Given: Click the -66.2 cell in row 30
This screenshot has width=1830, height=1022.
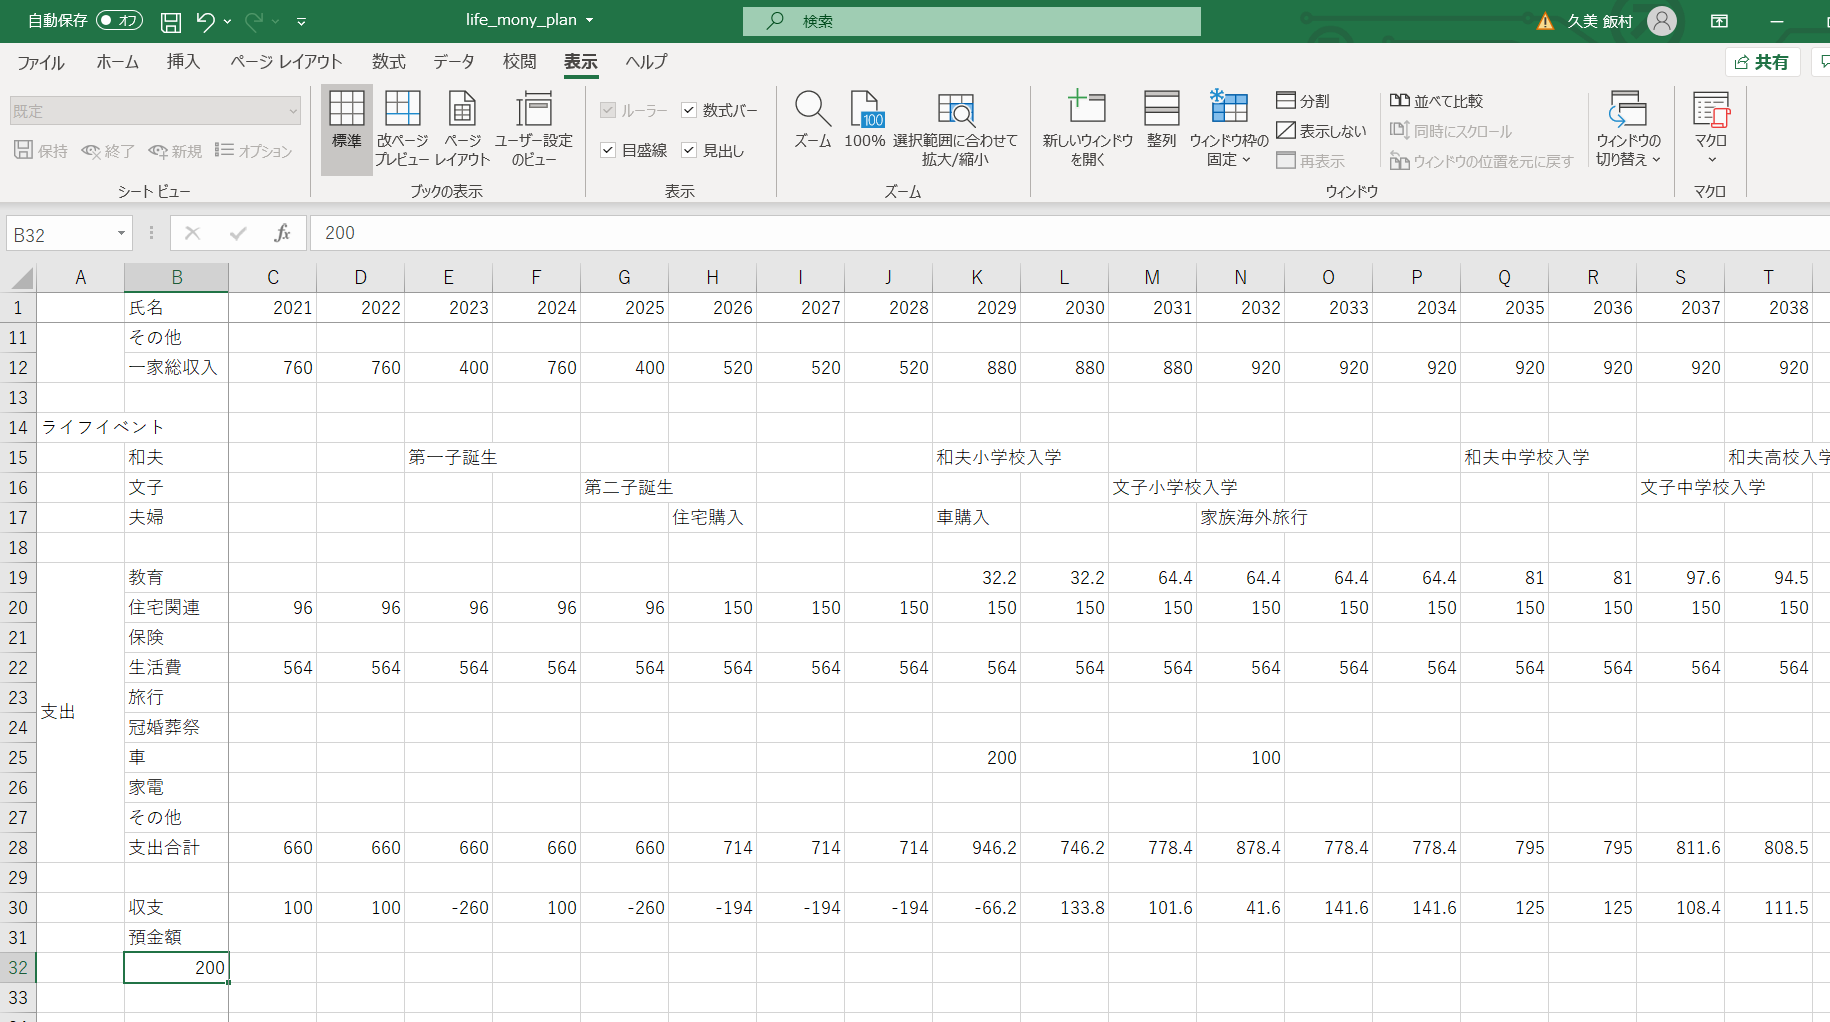Looking at the screenshot, I should tap(976, 908).
